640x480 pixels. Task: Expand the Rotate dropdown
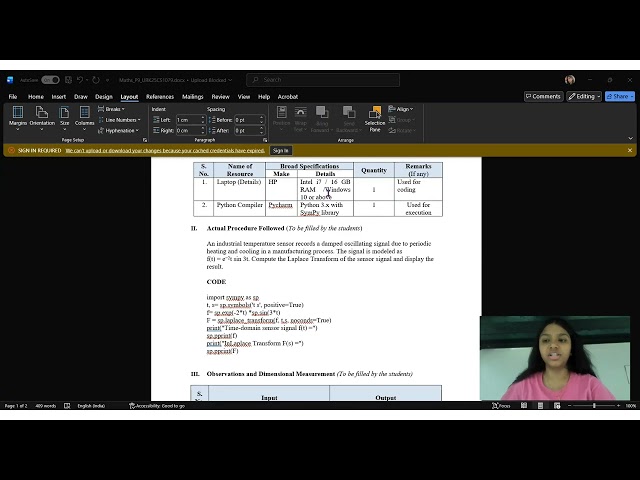(x=402, y=131)
